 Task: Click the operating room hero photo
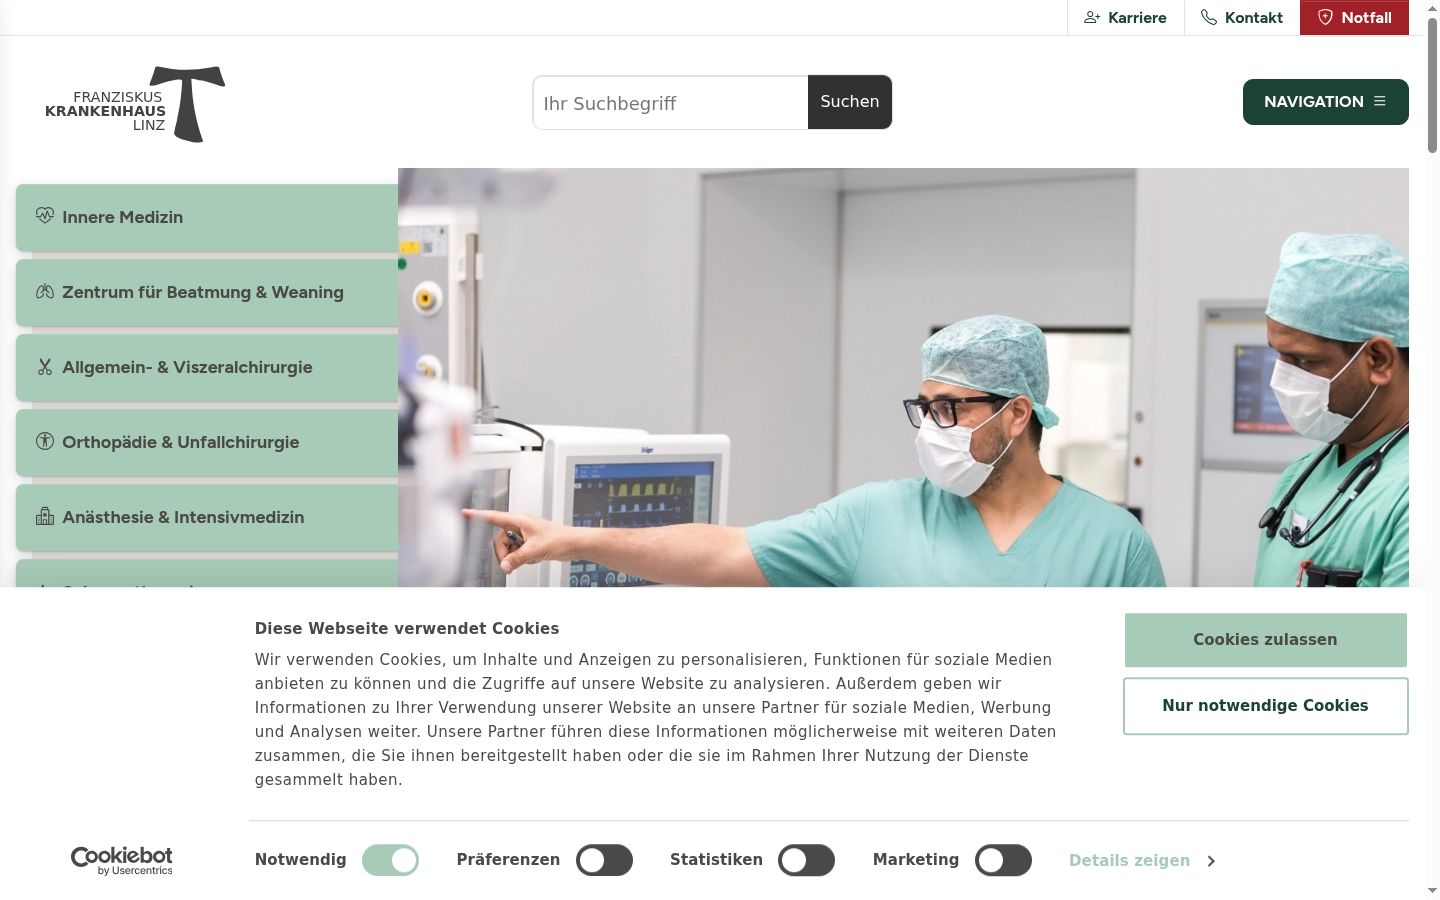coord(903,377)
